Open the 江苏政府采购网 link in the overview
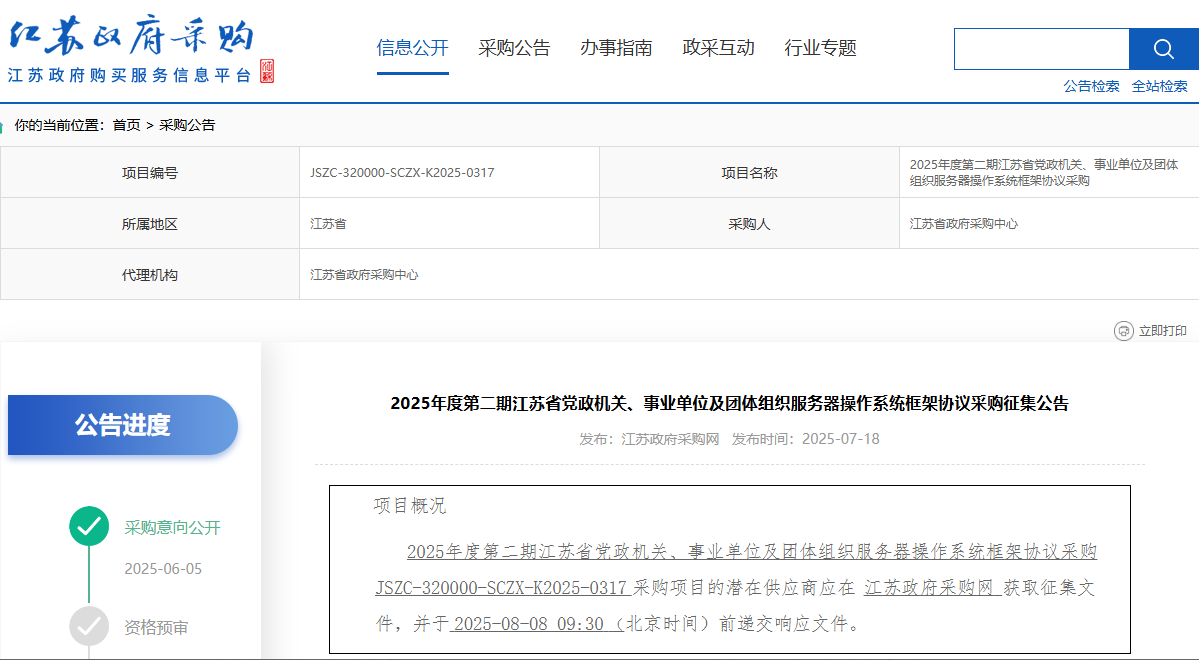 (x=931, y=588)
